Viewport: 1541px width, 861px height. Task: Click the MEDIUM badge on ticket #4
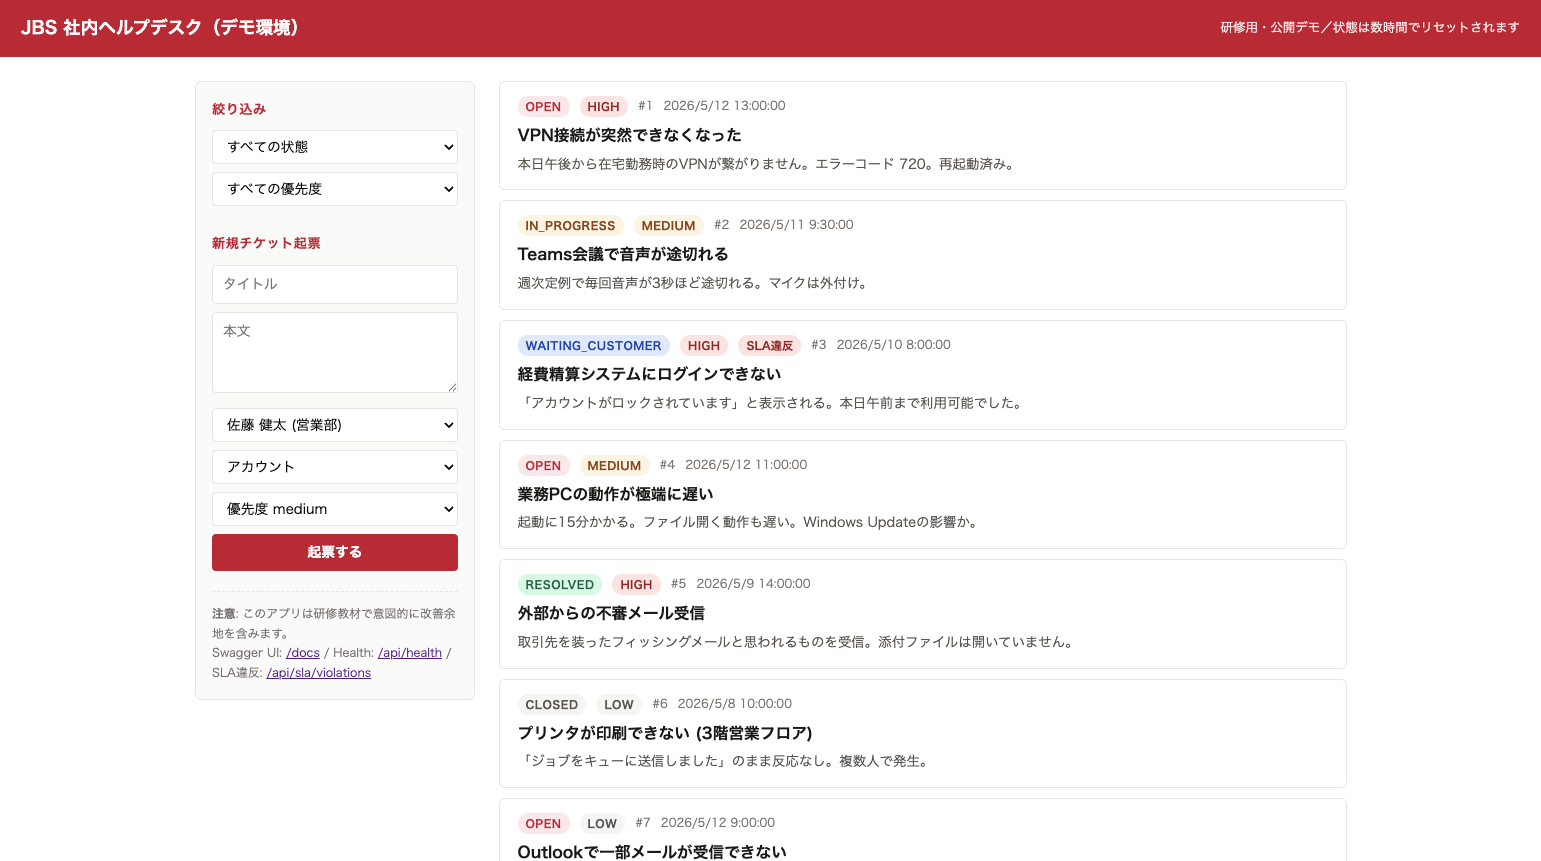[x=614, y=466]
